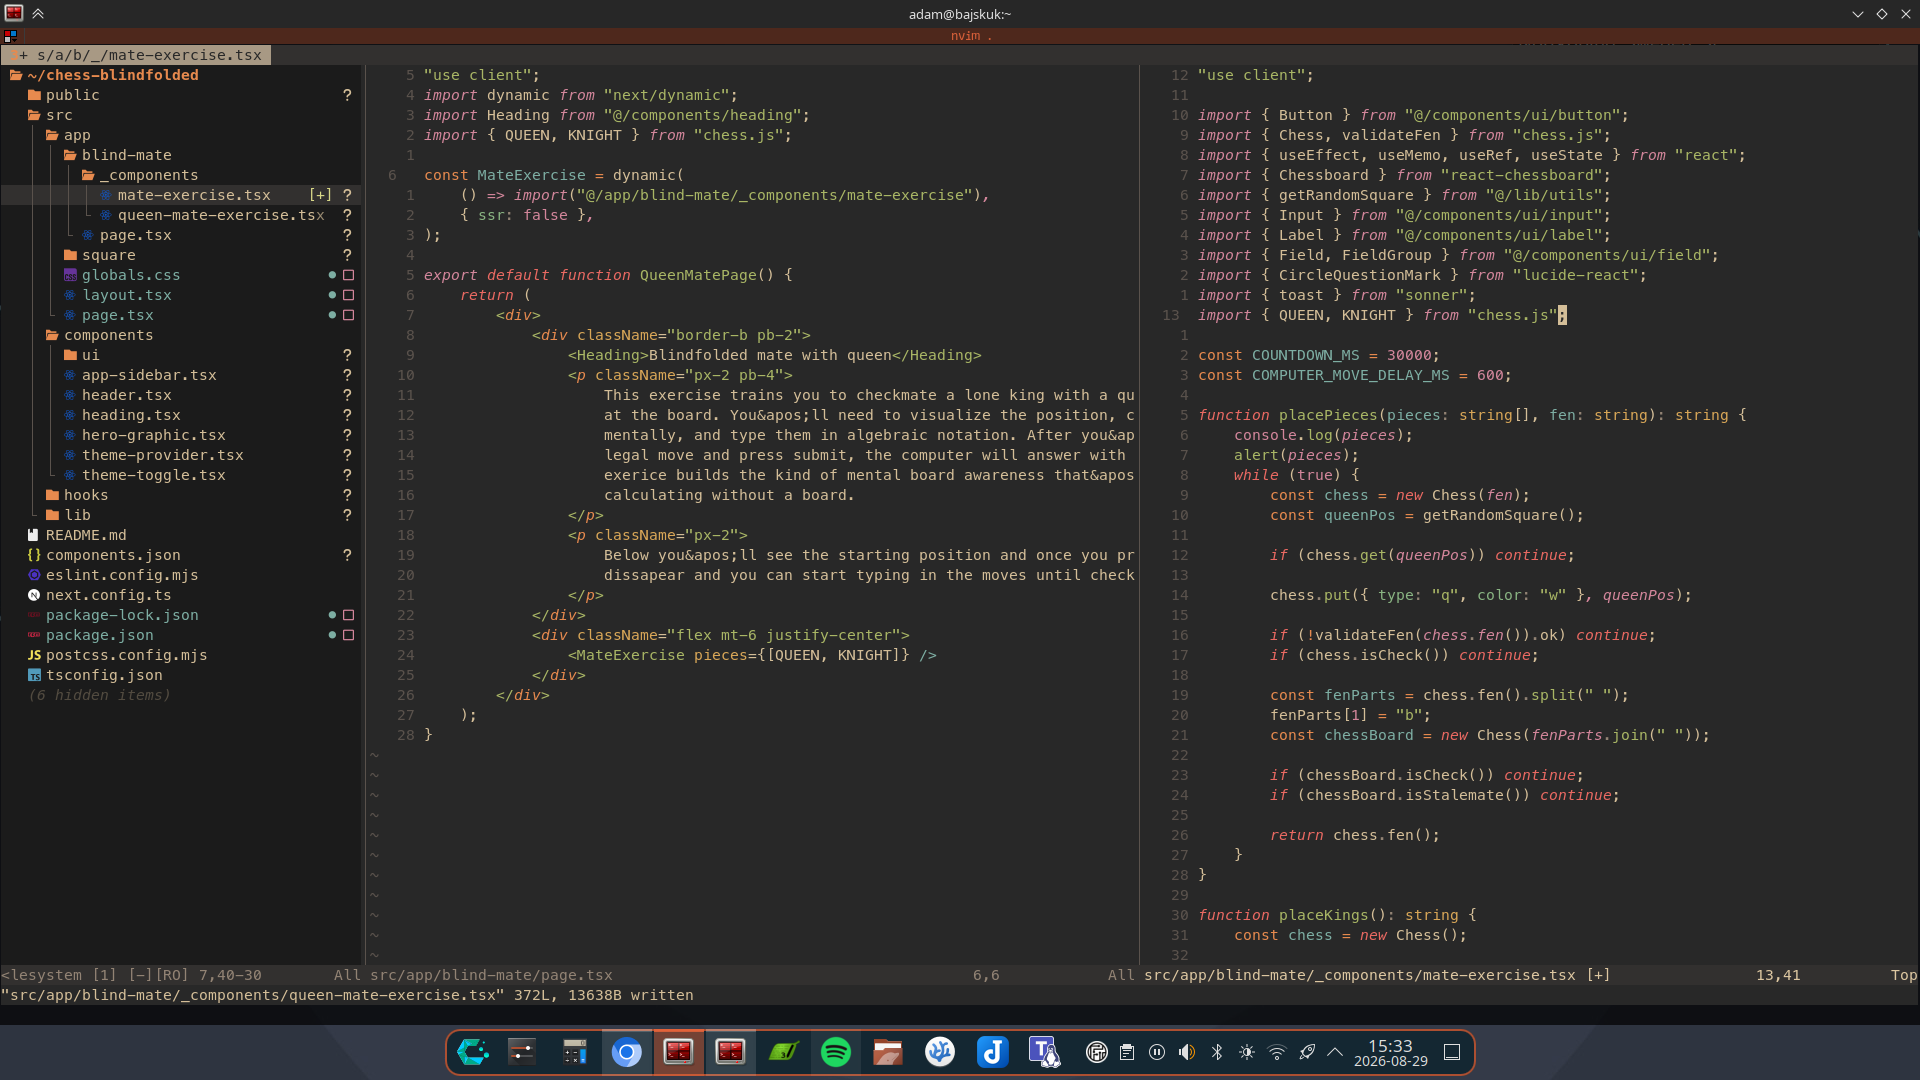Viewport: 1920px width, 1080px height.
Task: Open System Settings sliders icon in taskbar
Action: pyautogui.click(x=522, y=1052)
